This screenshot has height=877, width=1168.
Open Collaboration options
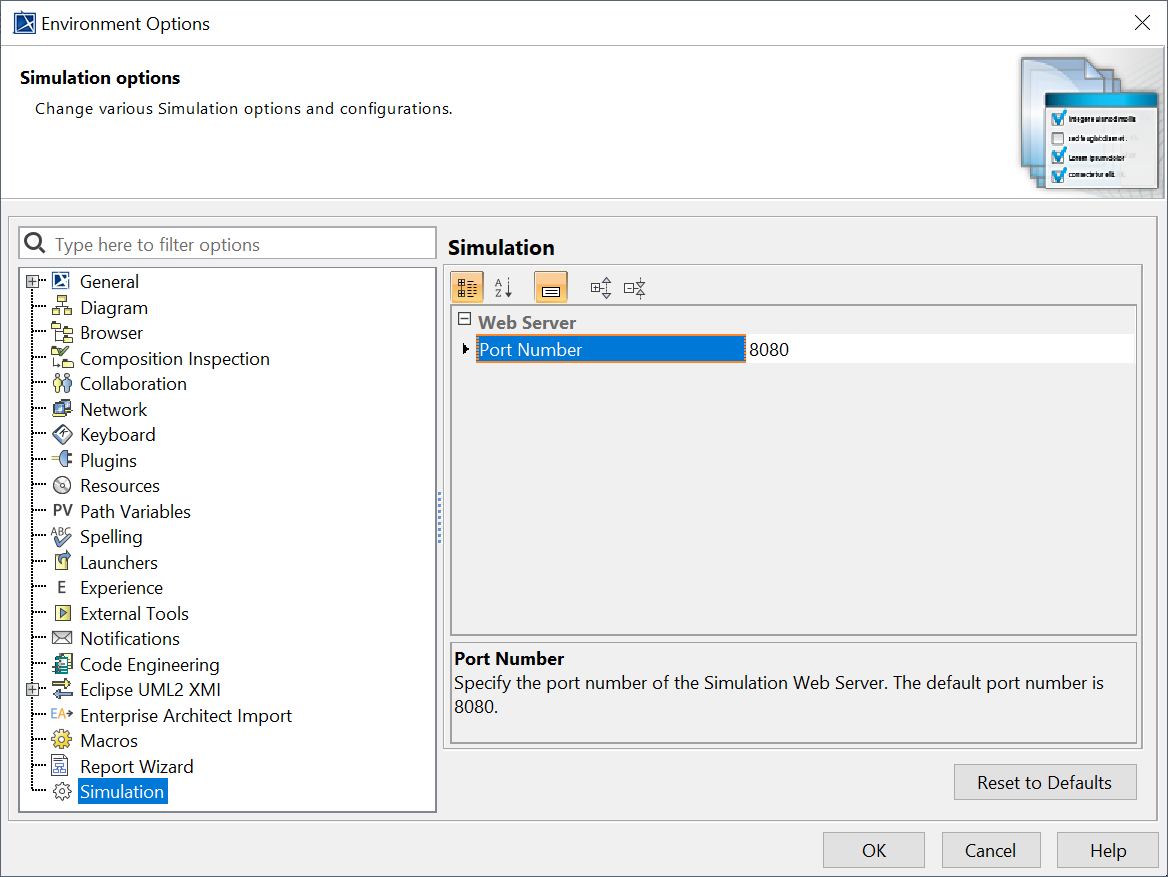point(133,384)
